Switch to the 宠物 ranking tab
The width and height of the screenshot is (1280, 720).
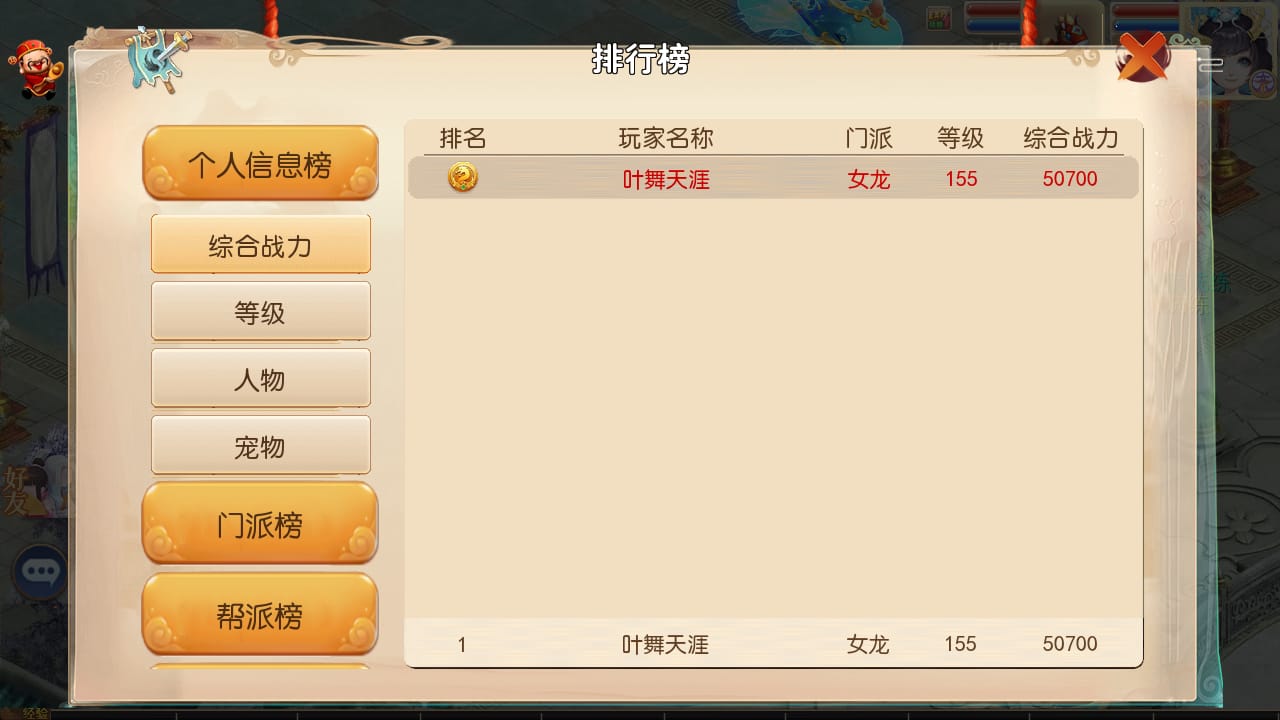(x=261, y=446)
